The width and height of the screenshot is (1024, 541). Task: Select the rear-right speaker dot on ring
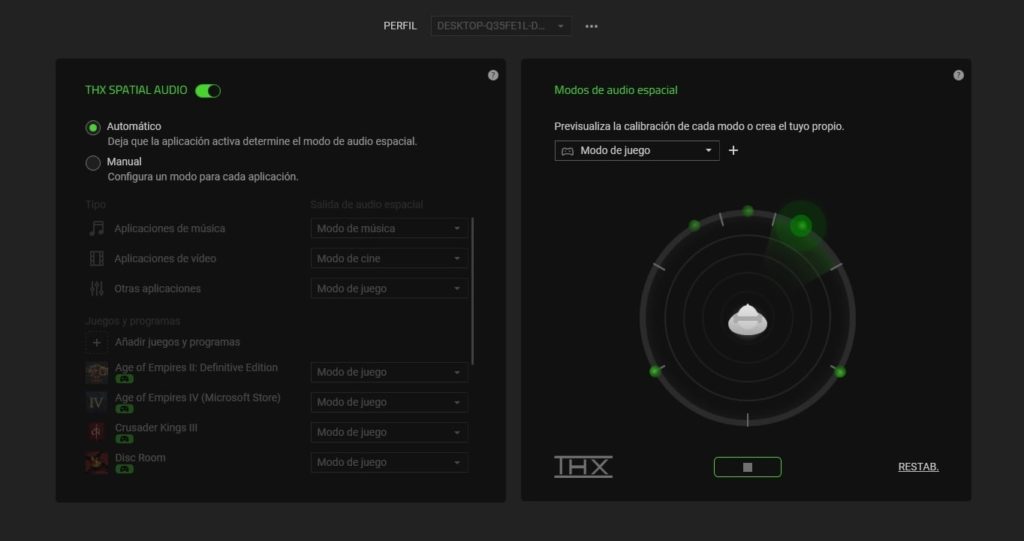coord(840,372)
